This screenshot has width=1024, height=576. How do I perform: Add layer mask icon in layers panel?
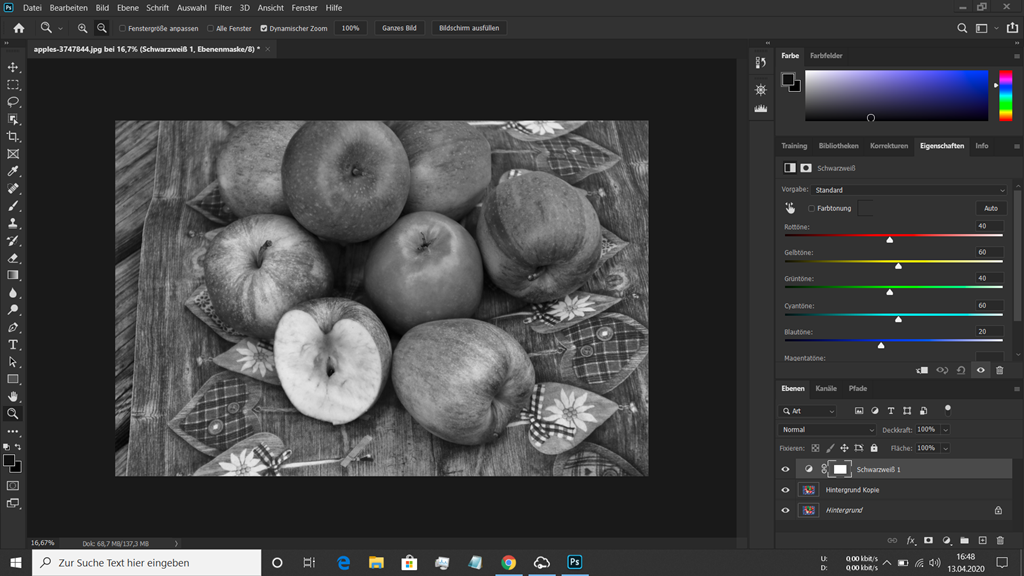[x=928, y=540]
